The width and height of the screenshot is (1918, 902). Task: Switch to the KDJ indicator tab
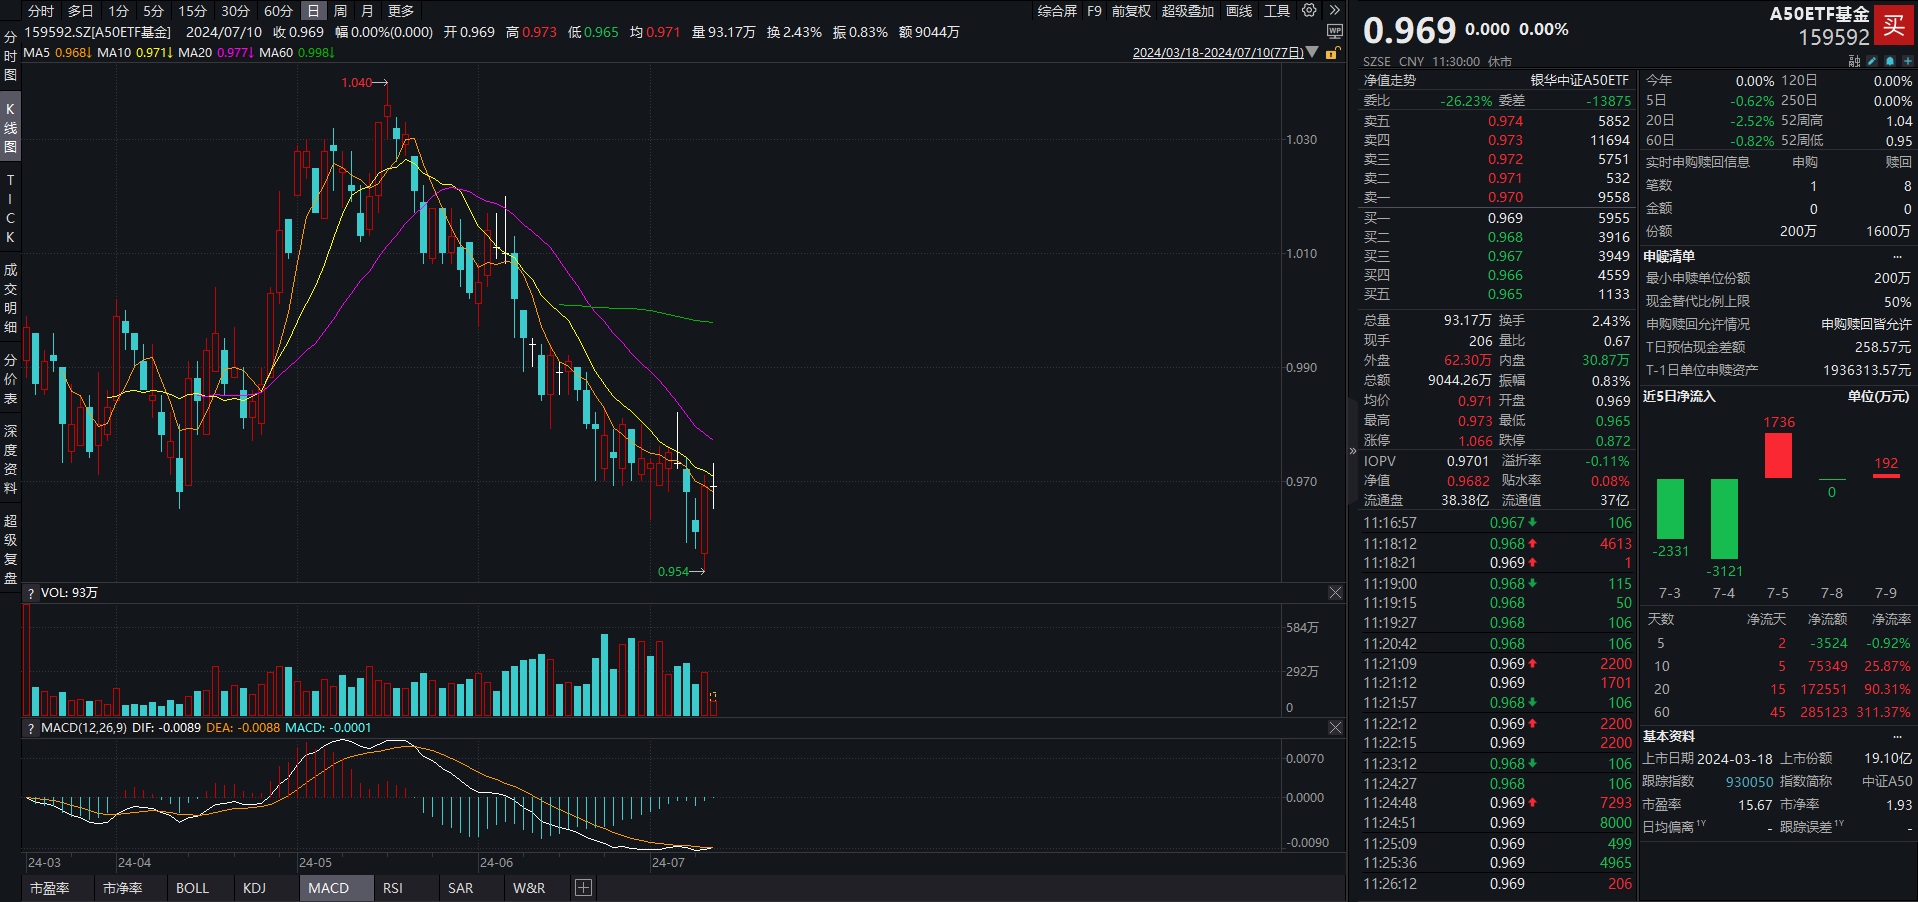tap(254, 888)
